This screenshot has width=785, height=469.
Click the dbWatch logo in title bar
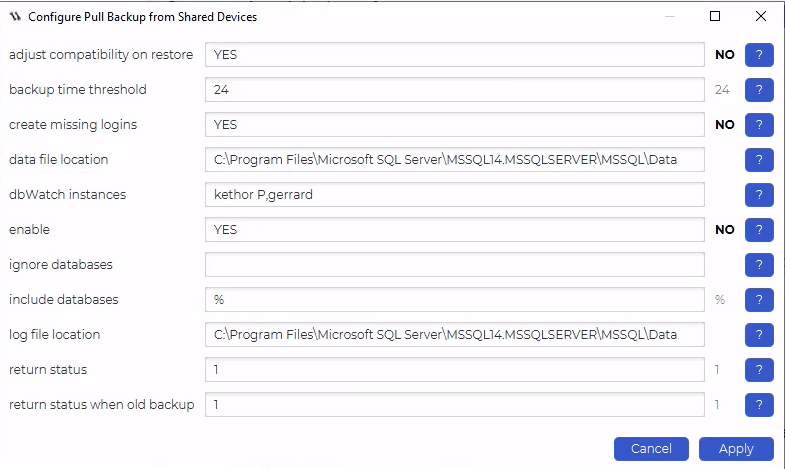point(15,17)
